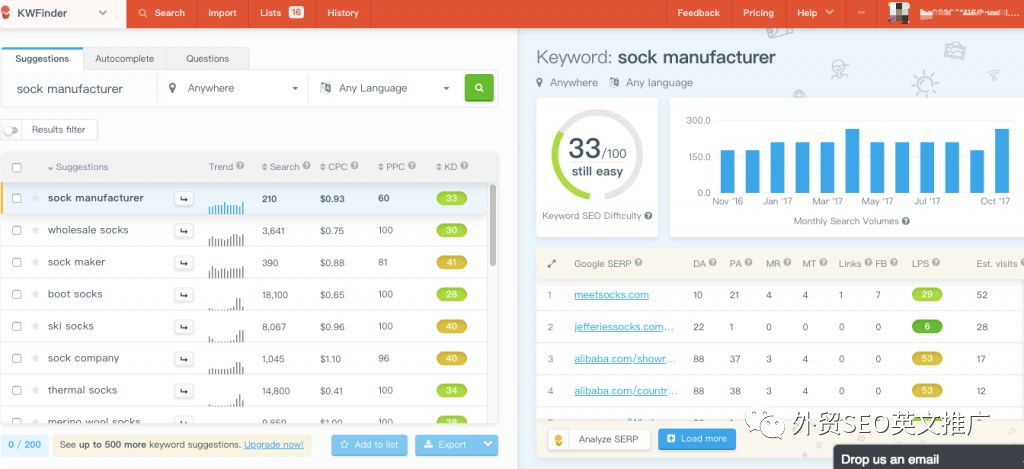Screen dimensions: 1024x469
Task: Open the KWFinder app switcher dropdown
Action: click(103, 12)
